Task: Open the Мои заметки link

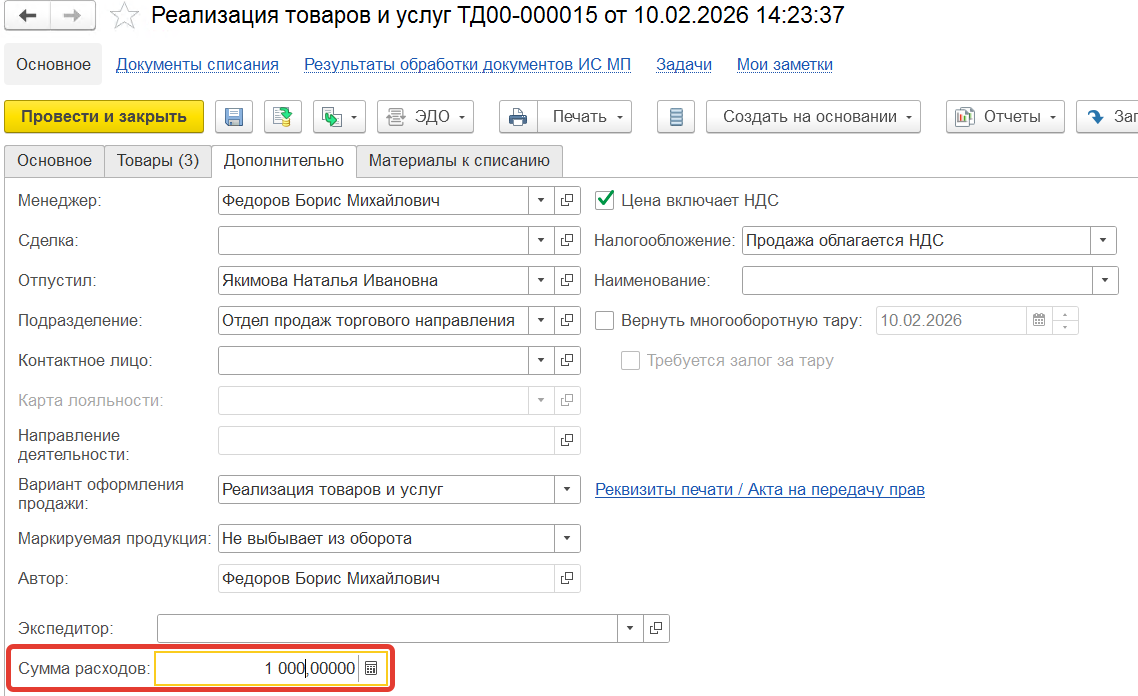Action: 785,65
